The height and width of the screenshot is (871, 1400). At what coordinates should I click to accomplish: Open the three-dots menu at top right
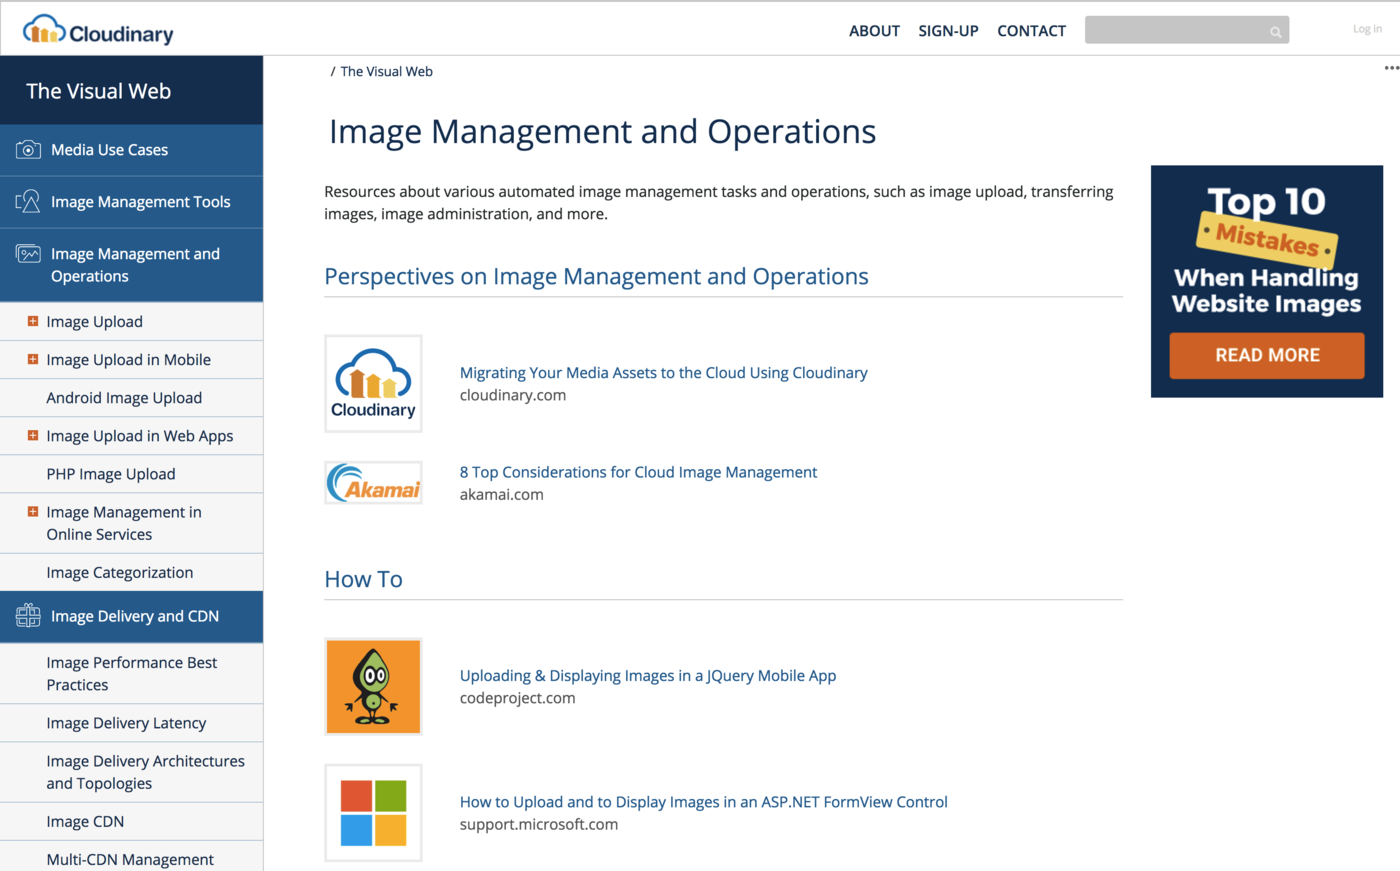[1391, 68]
